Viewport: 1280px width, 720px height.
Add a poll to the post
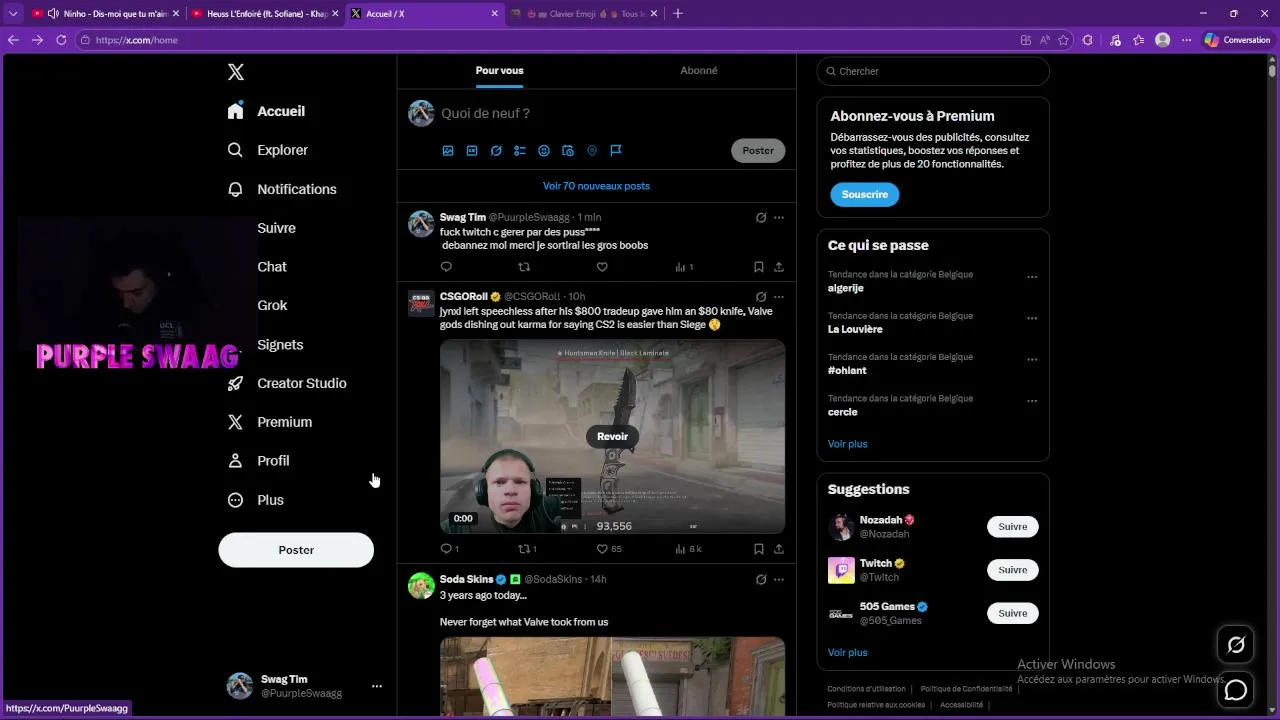520,151
